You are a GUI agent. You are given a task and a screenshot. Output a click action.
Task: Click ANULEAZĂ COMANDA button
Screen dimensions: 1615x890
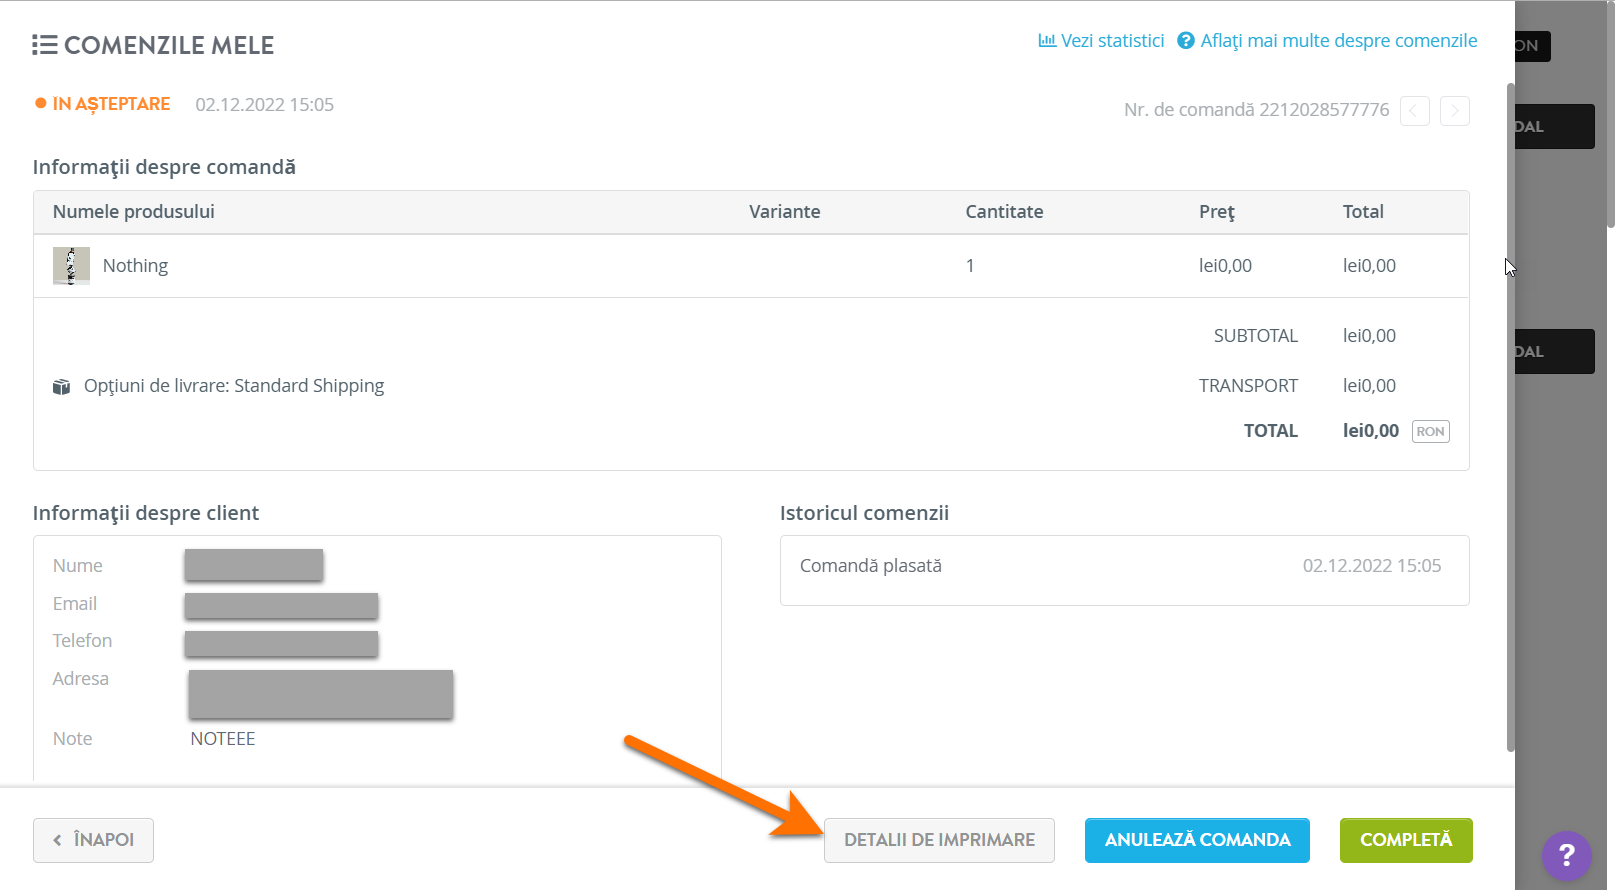coord(1197,840)
